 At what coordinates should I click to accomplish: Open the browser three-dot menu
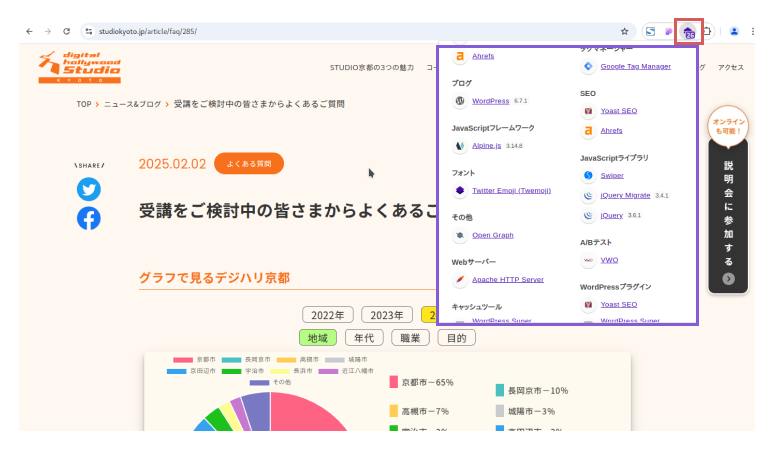click(x=753, y=32)
